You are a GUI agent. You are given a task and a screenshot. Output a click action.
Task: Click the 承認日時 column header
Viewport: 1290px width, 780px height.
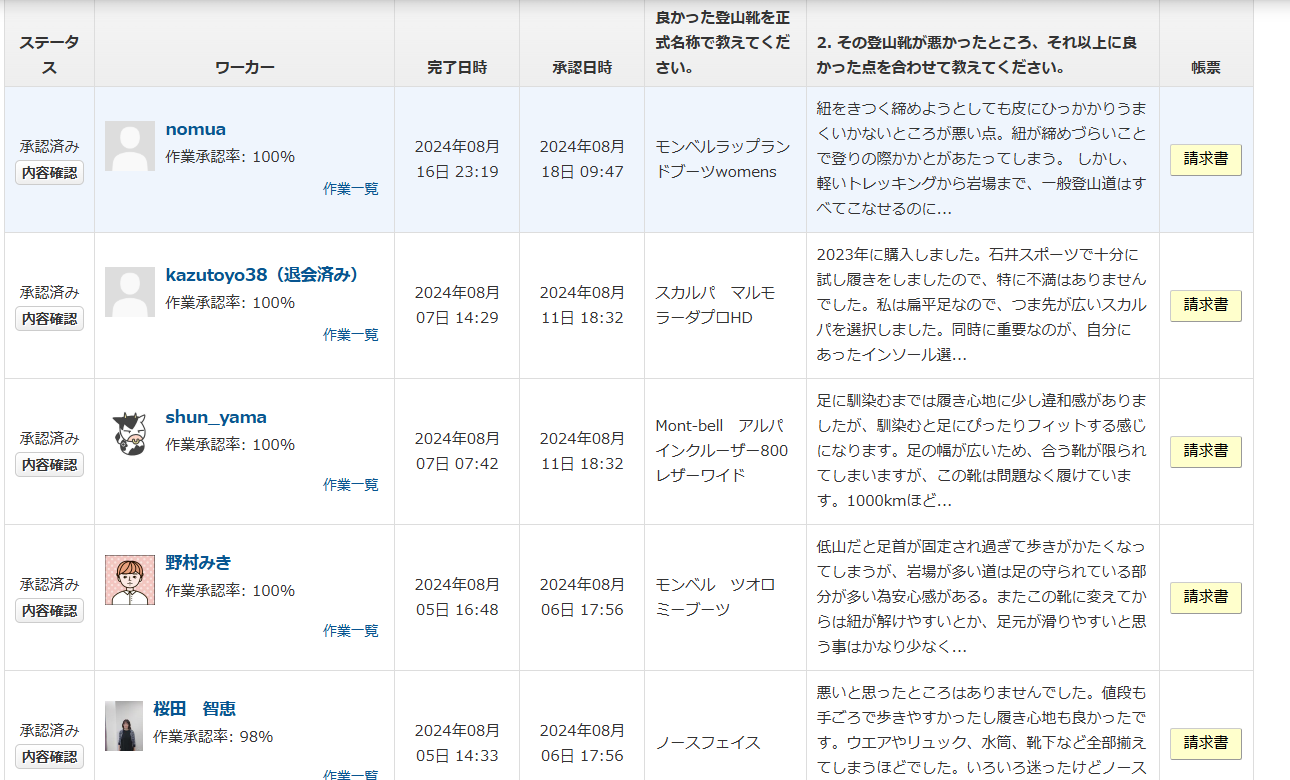[x=582, y=68]
